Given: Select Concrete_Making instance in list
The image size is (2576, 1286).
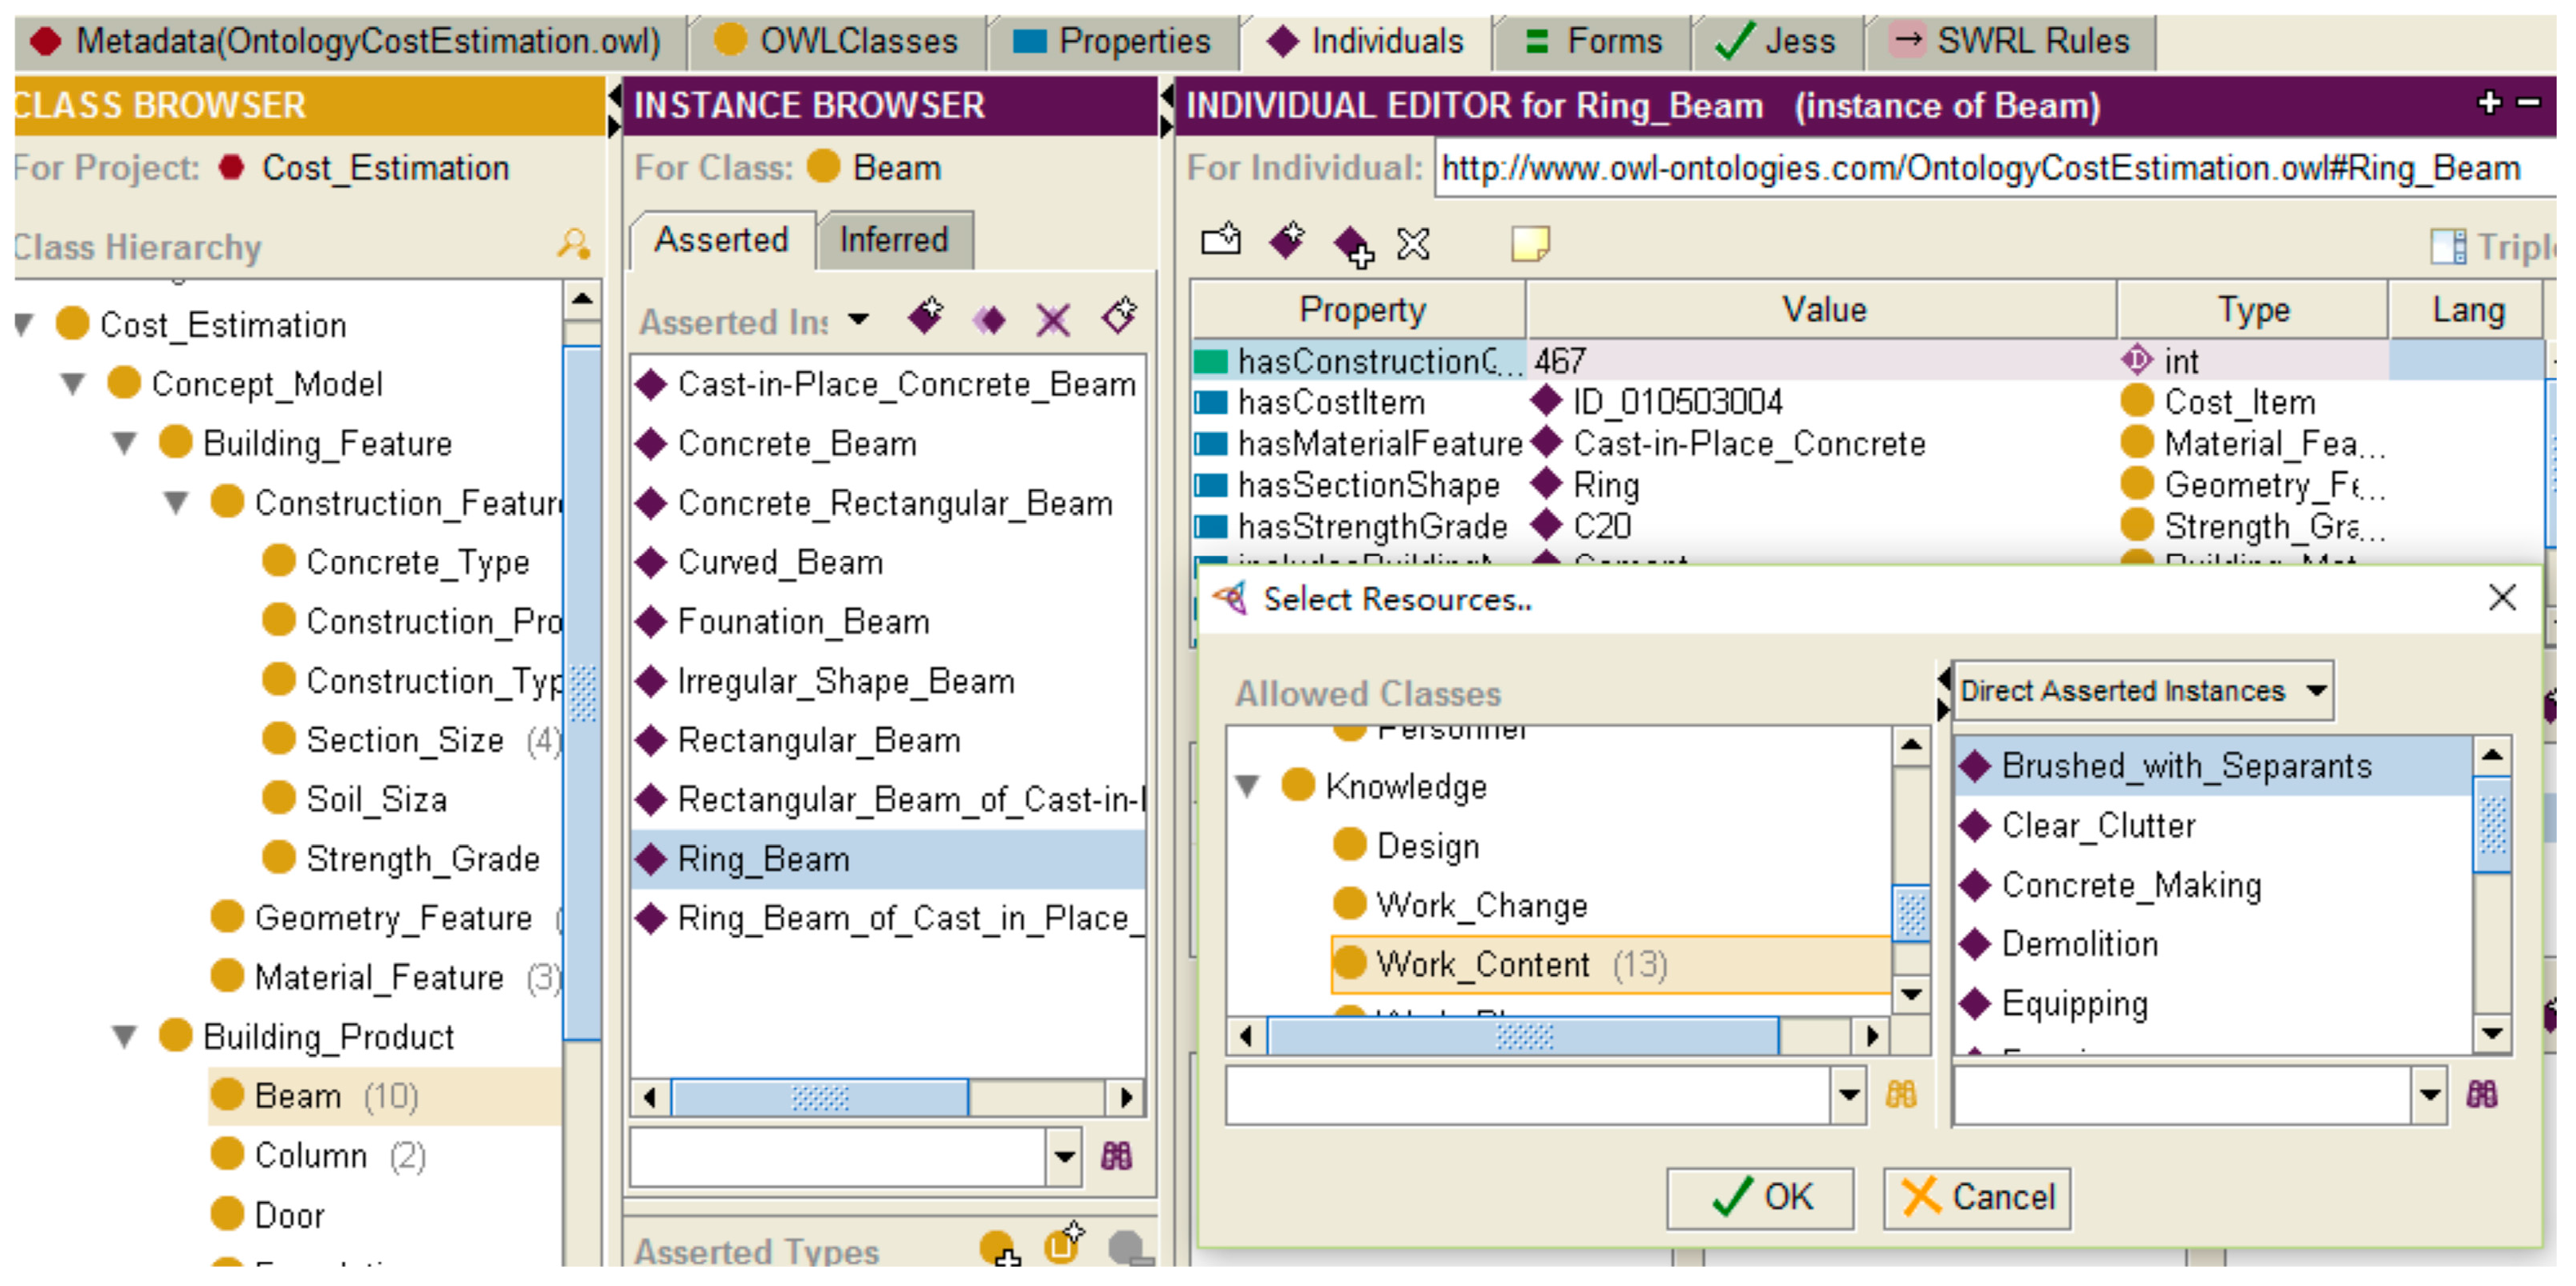Looking at the screenshot, I should point(2130,886).
